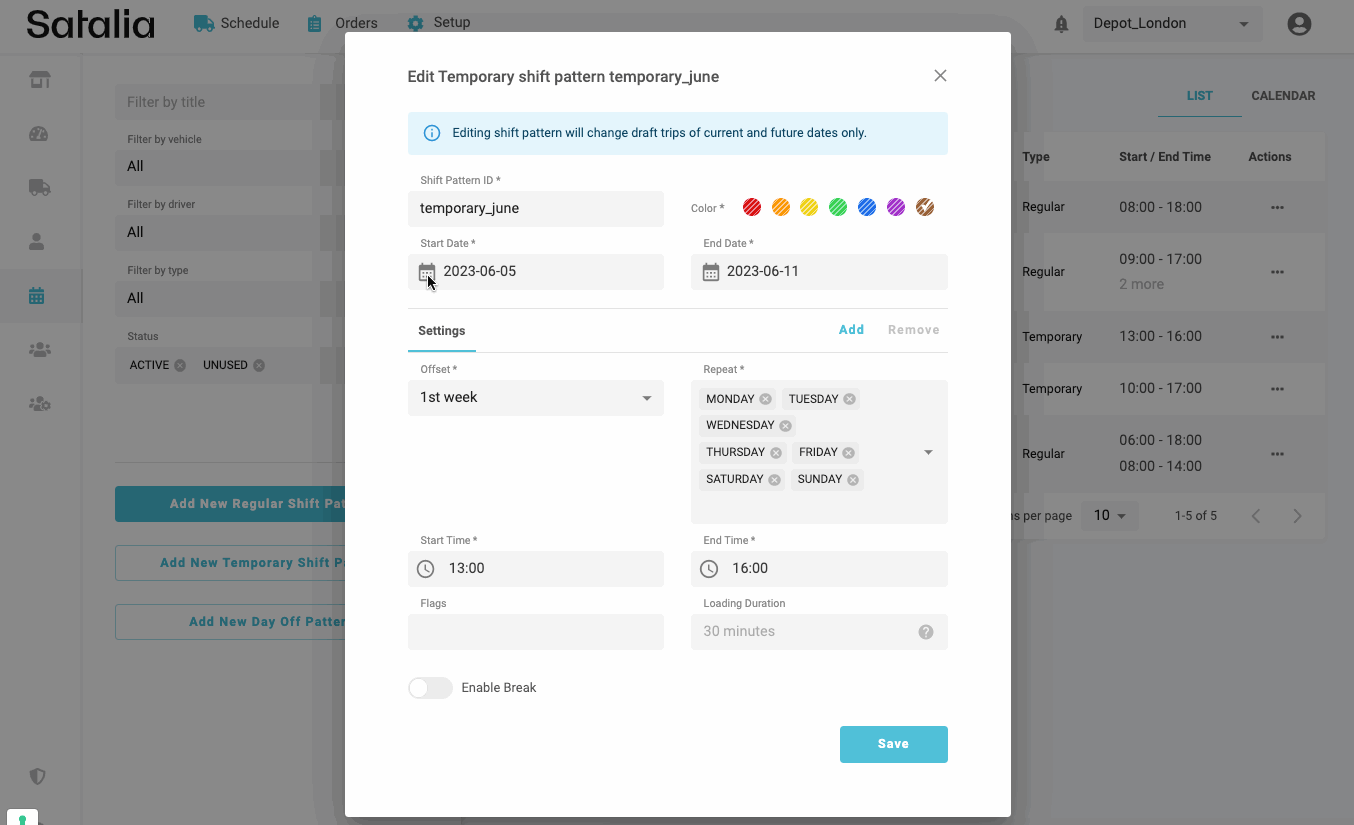Select the Settings tab
1354x825 pixels.
point(442,331)
